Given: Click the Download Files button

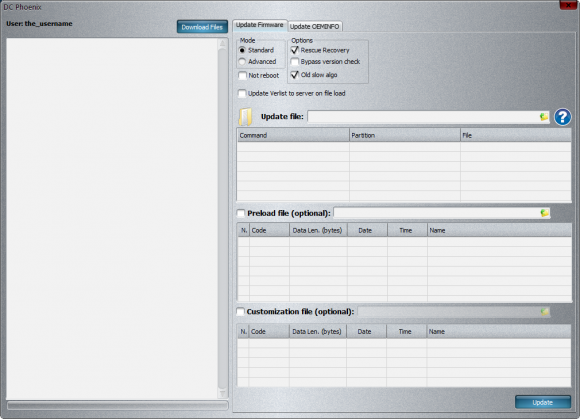Looking at the screenshot, I should [202, 27].
